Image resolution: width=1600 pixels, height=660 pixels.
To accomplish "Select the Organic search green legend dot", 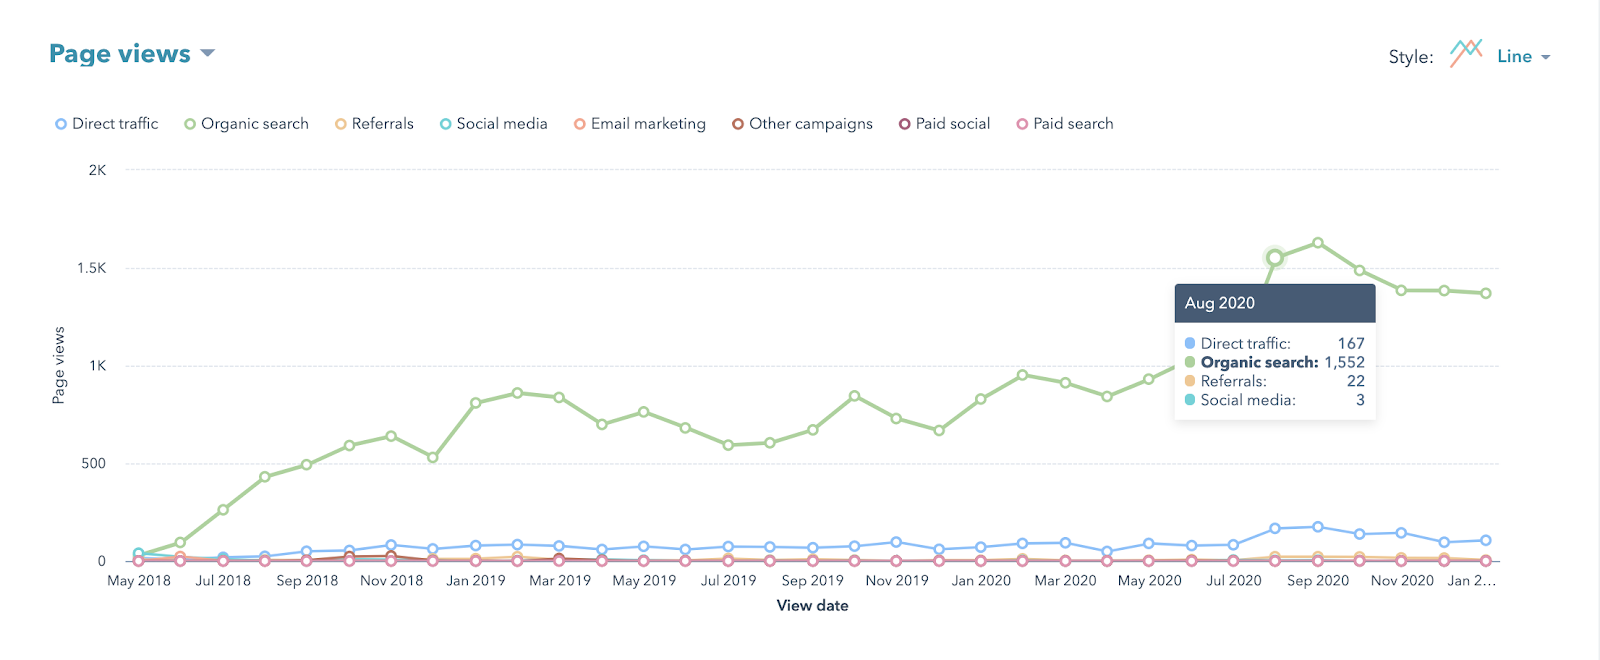I will click(x=190, y=123).
